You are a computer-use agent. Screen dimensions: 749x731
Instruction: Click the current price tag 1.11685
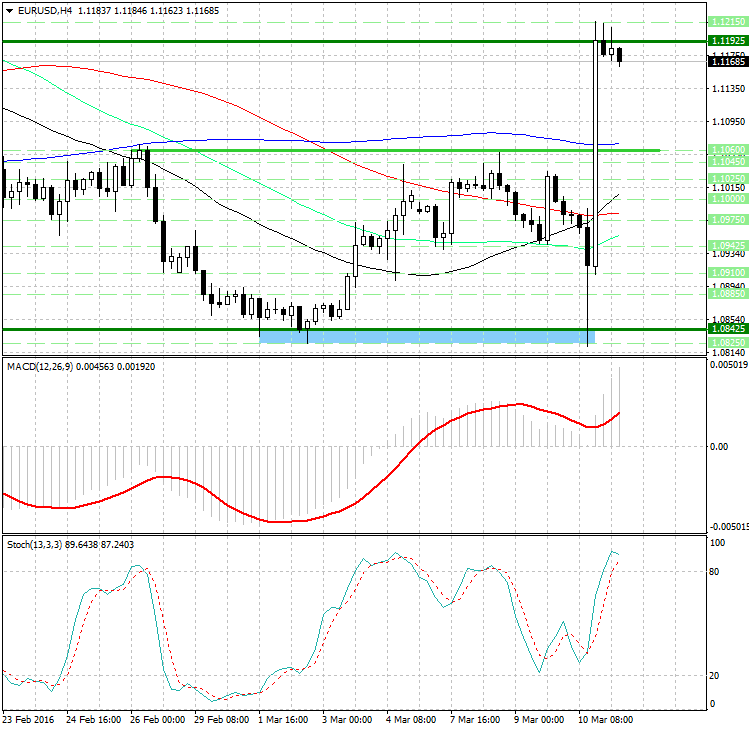point(725,62)
